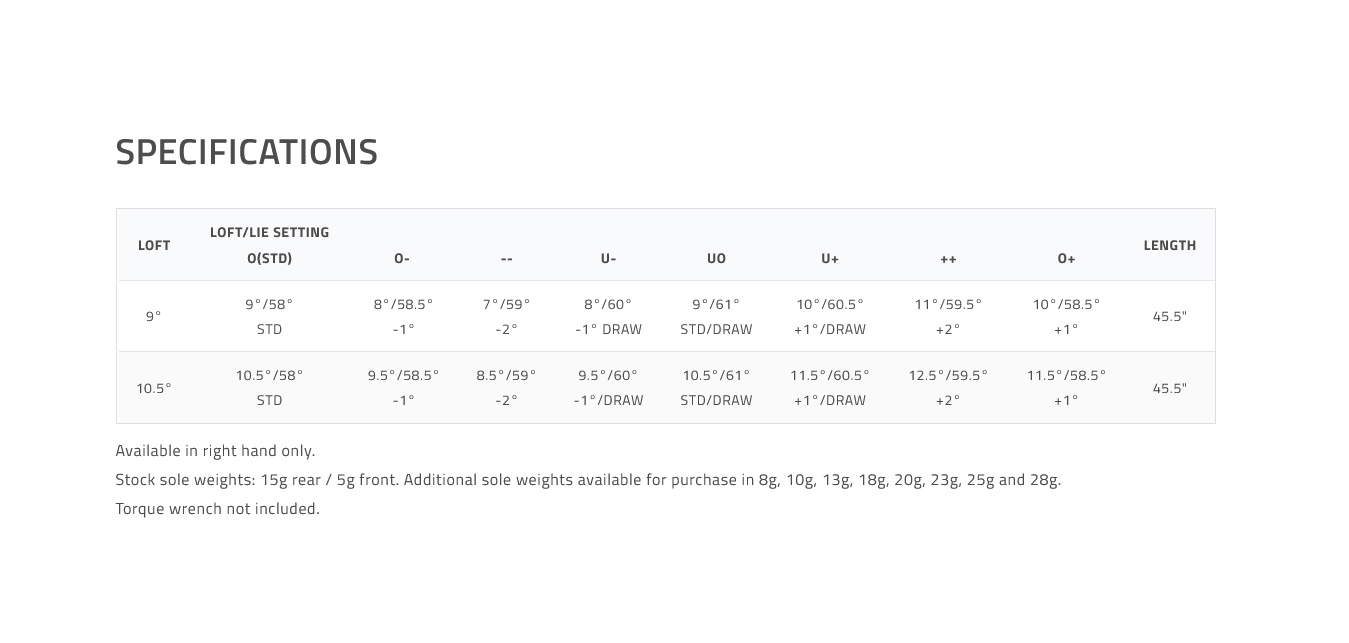Select the O+ column header

[x=1067, y=258]
